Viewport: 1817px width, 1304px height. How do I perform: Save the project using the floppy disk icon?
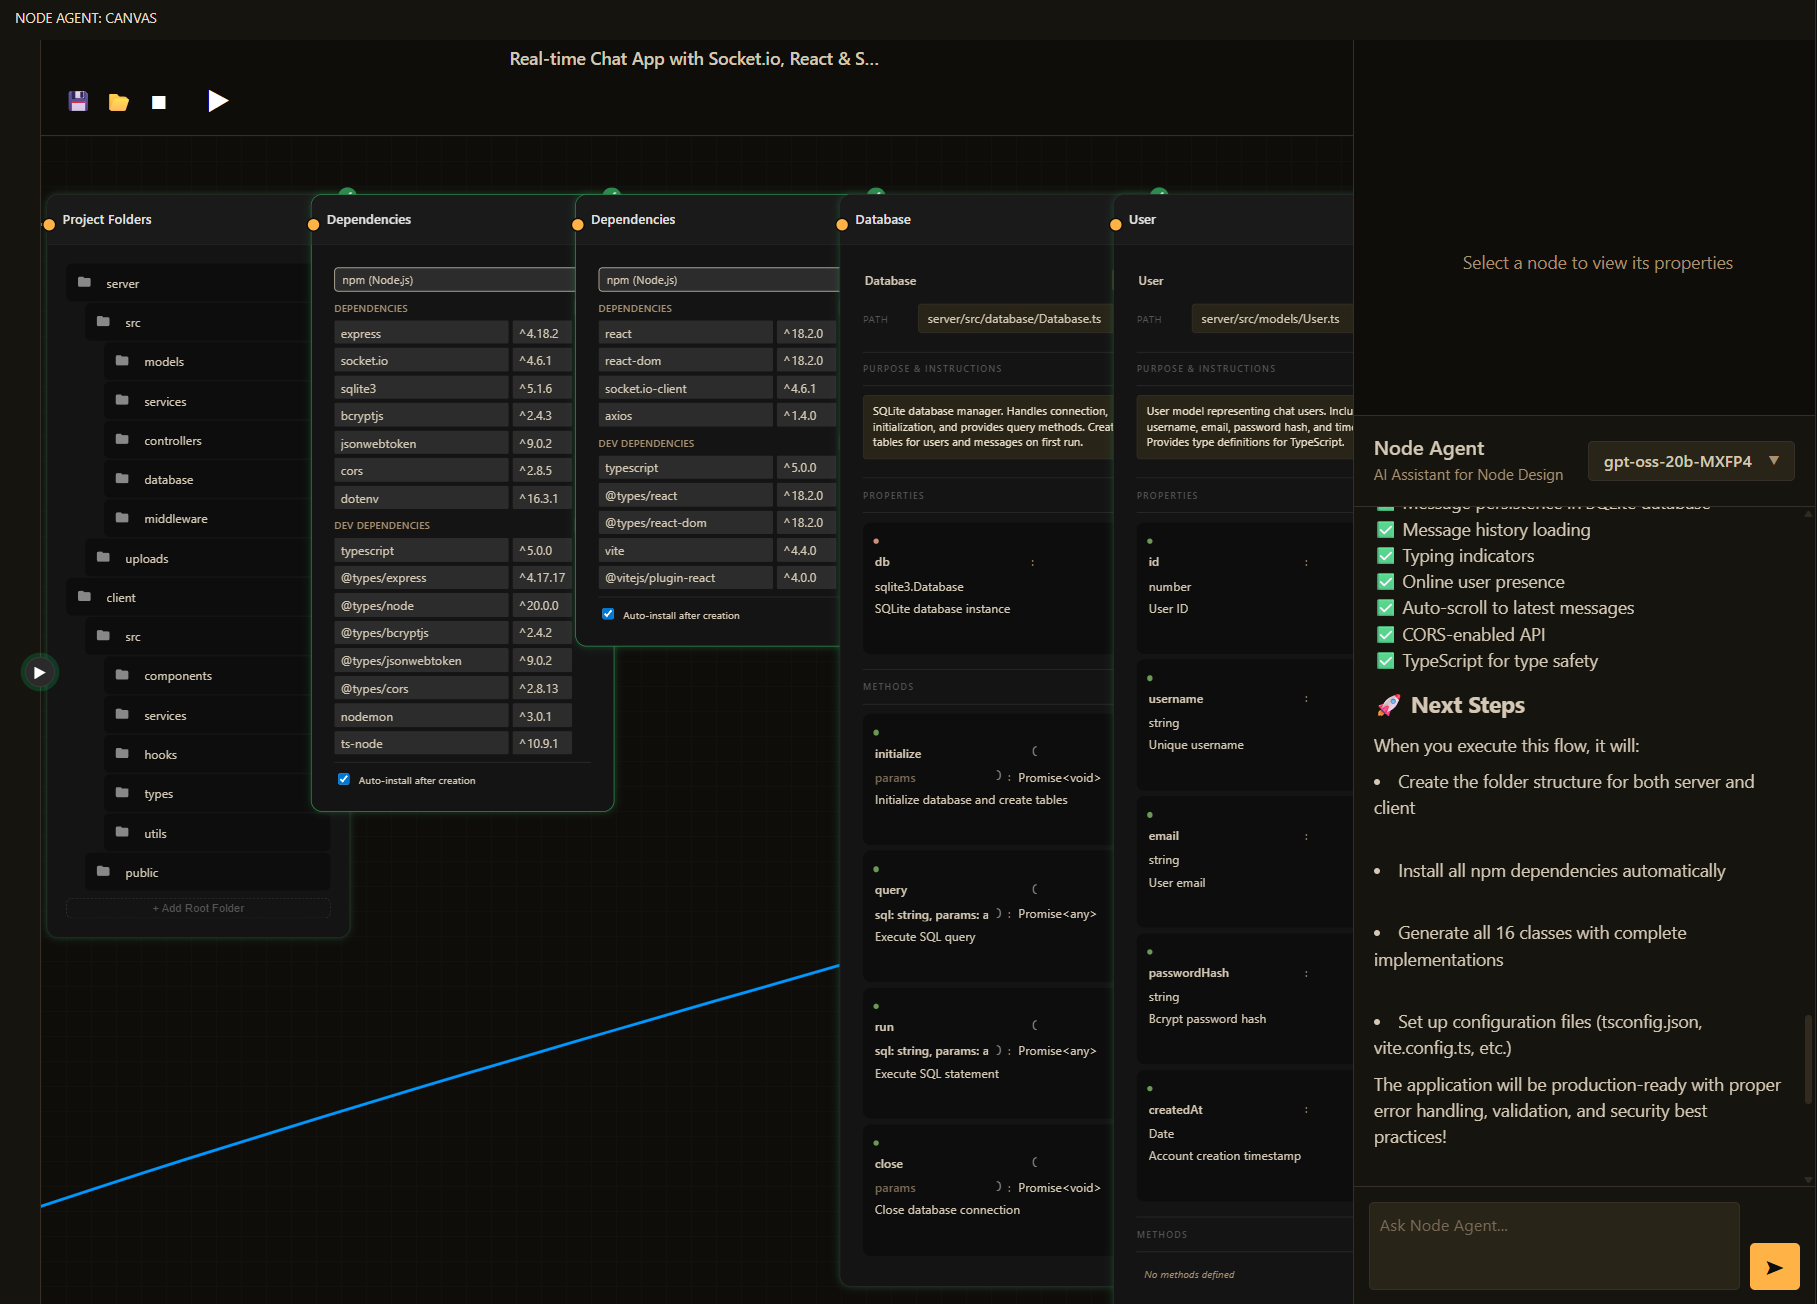[78, 100]
